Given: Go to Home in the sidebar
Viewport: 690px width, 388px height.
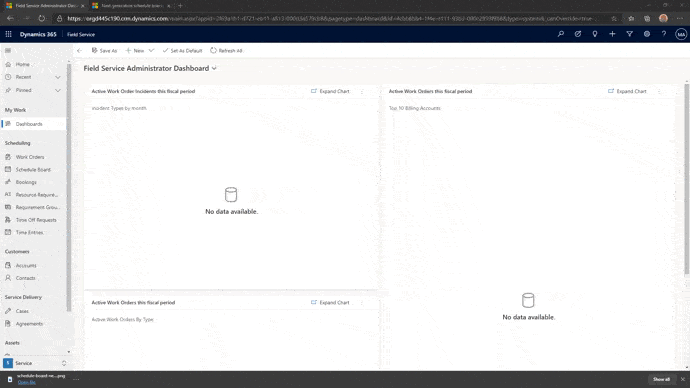Looking at the screenshot, I should coord(22,64).
